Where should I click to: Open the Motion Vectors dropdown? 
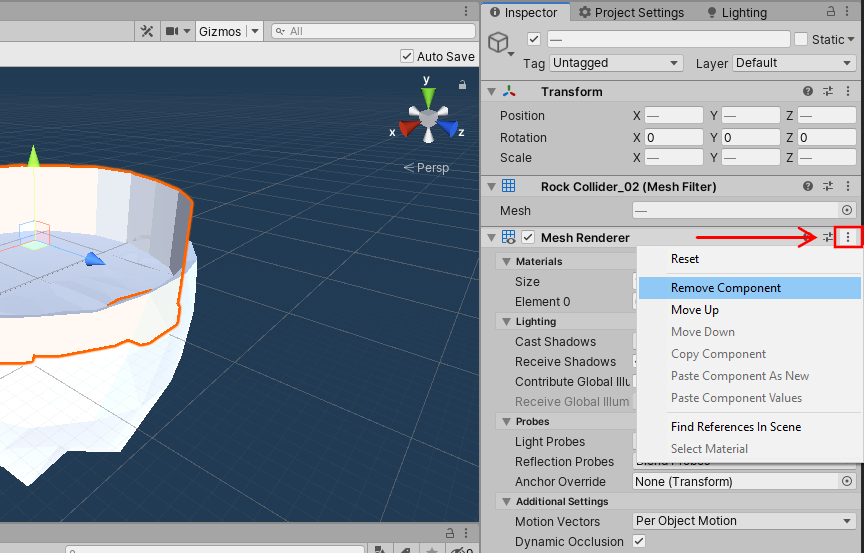[x=745, y=521]
